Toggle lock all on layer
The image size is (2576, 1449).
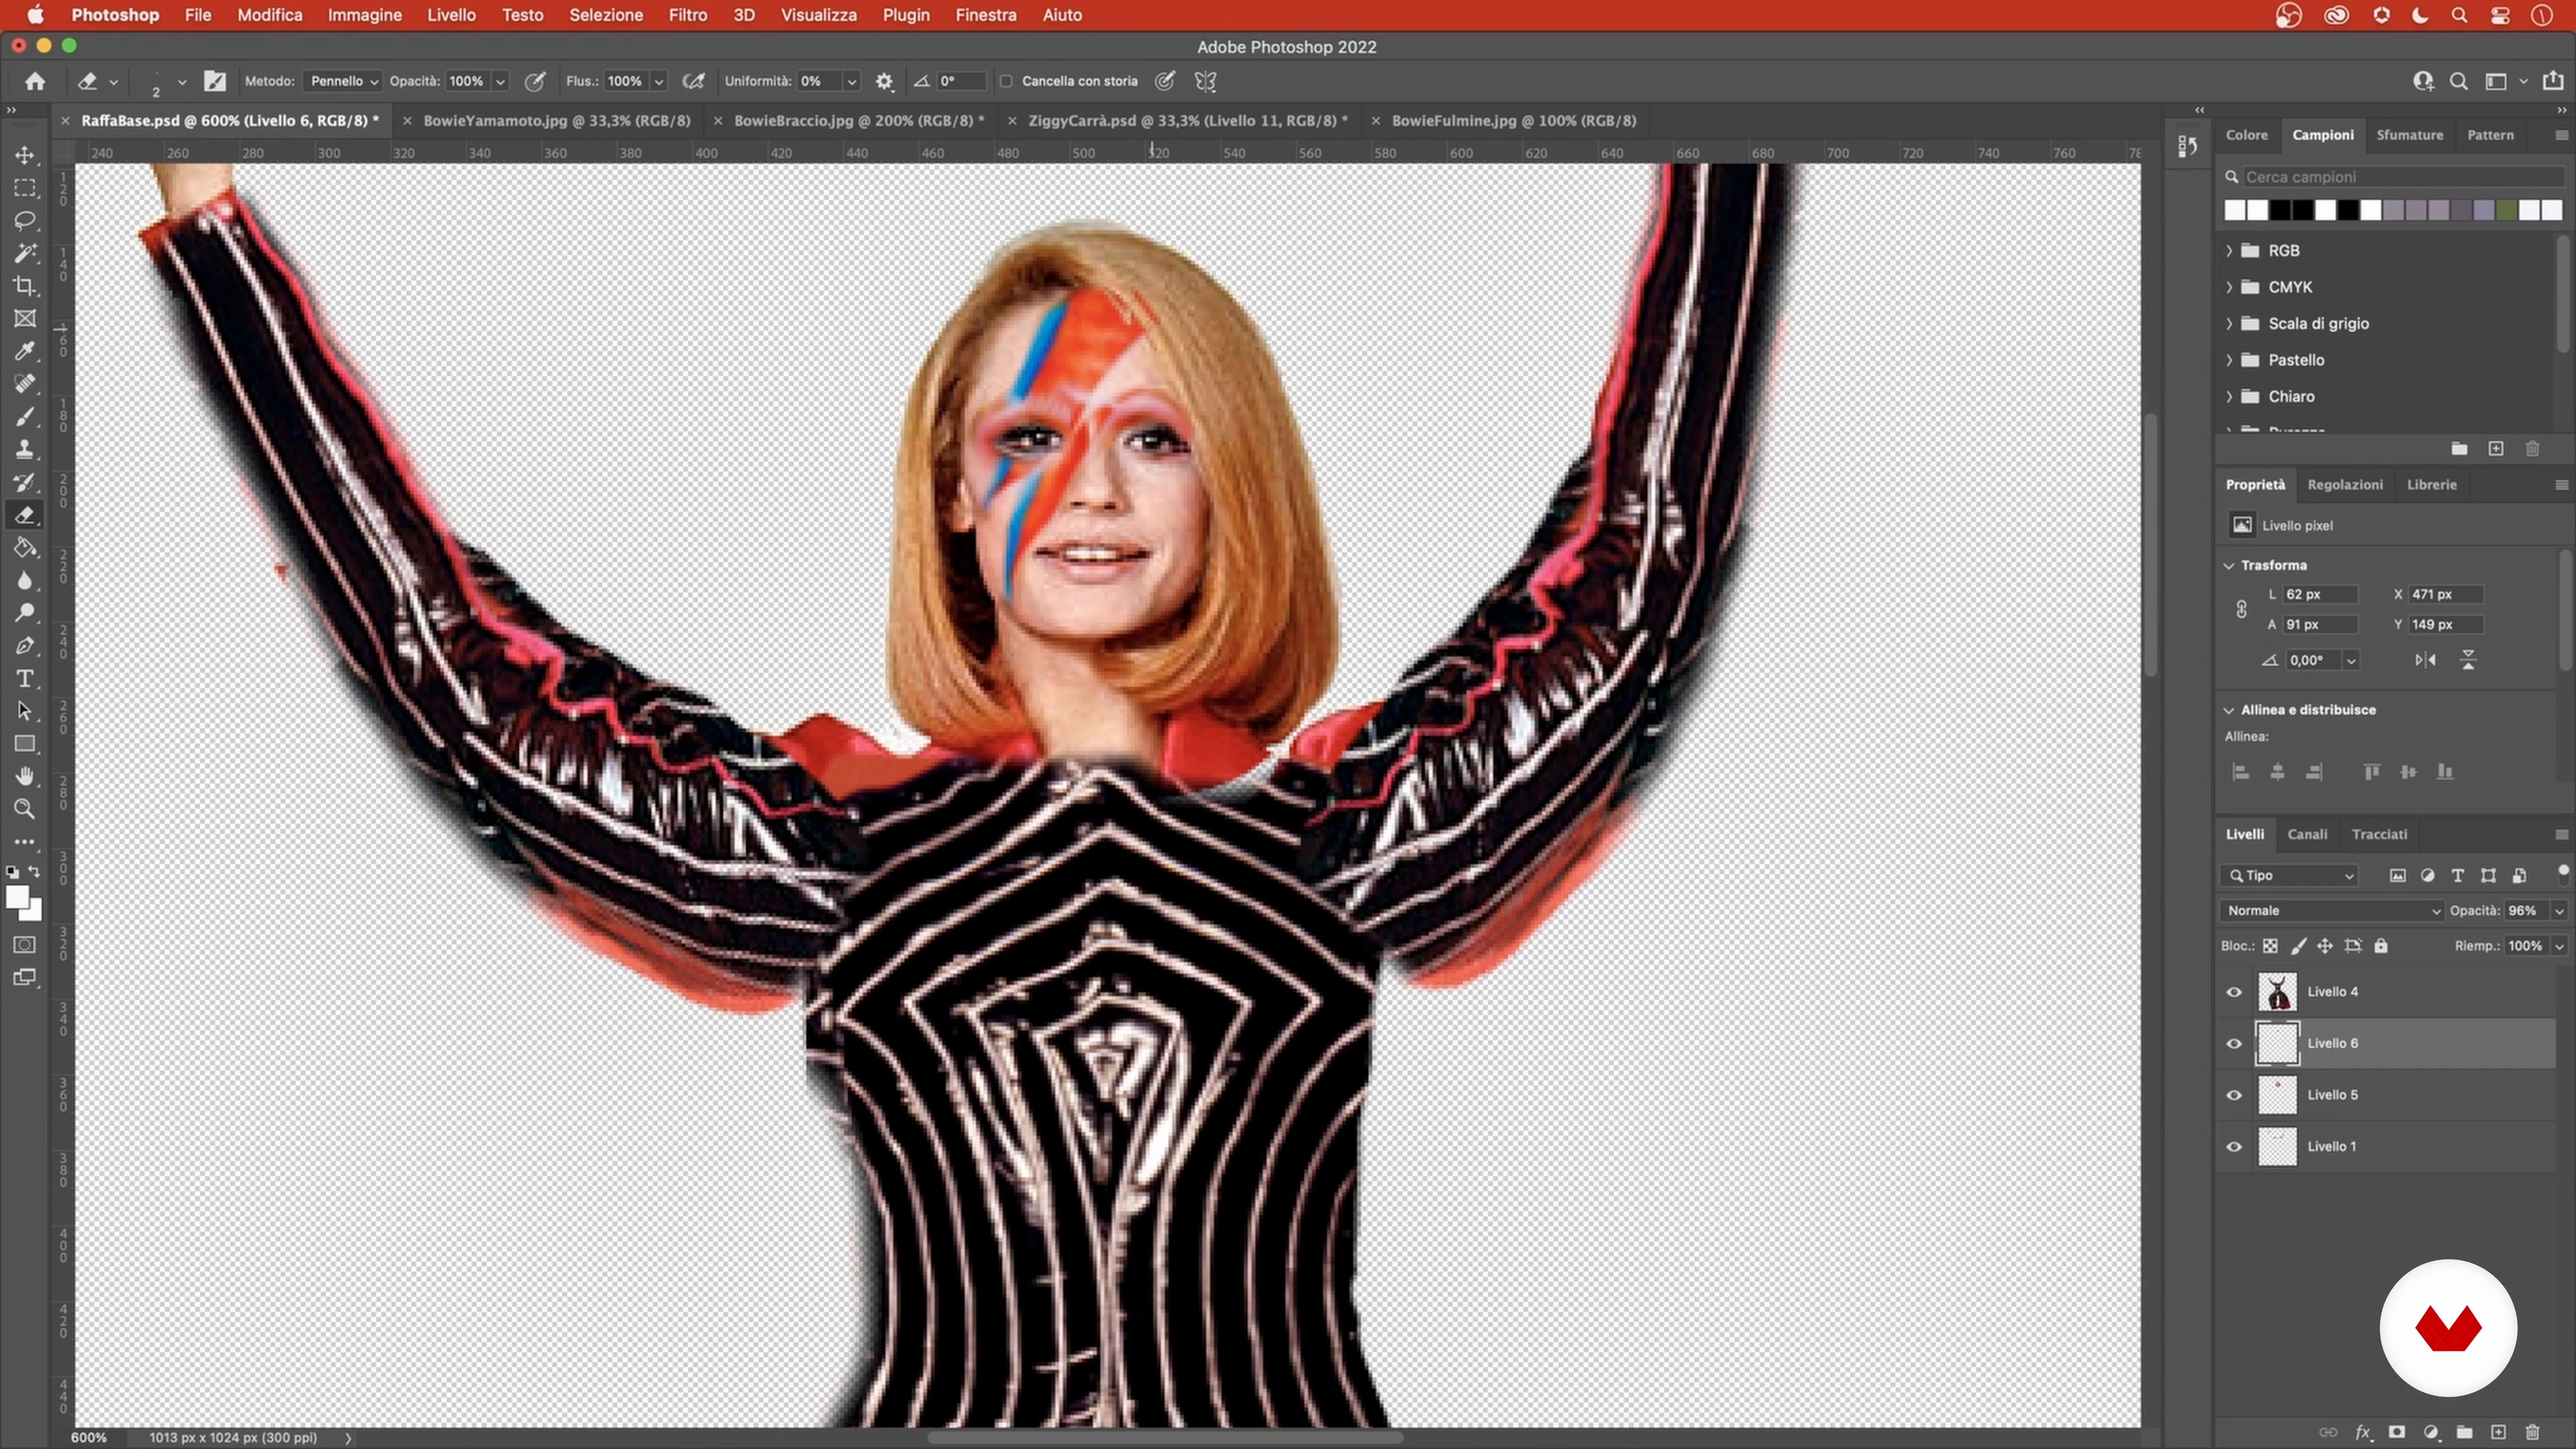(x=2381, y=946)
